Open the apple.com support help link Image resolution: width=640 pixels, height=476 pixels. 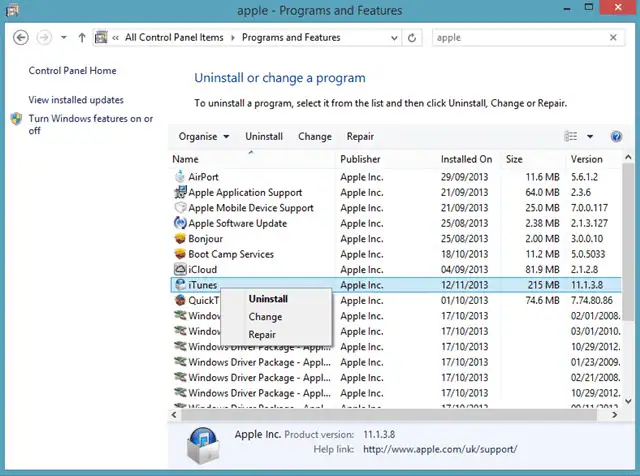pos(440,449)
